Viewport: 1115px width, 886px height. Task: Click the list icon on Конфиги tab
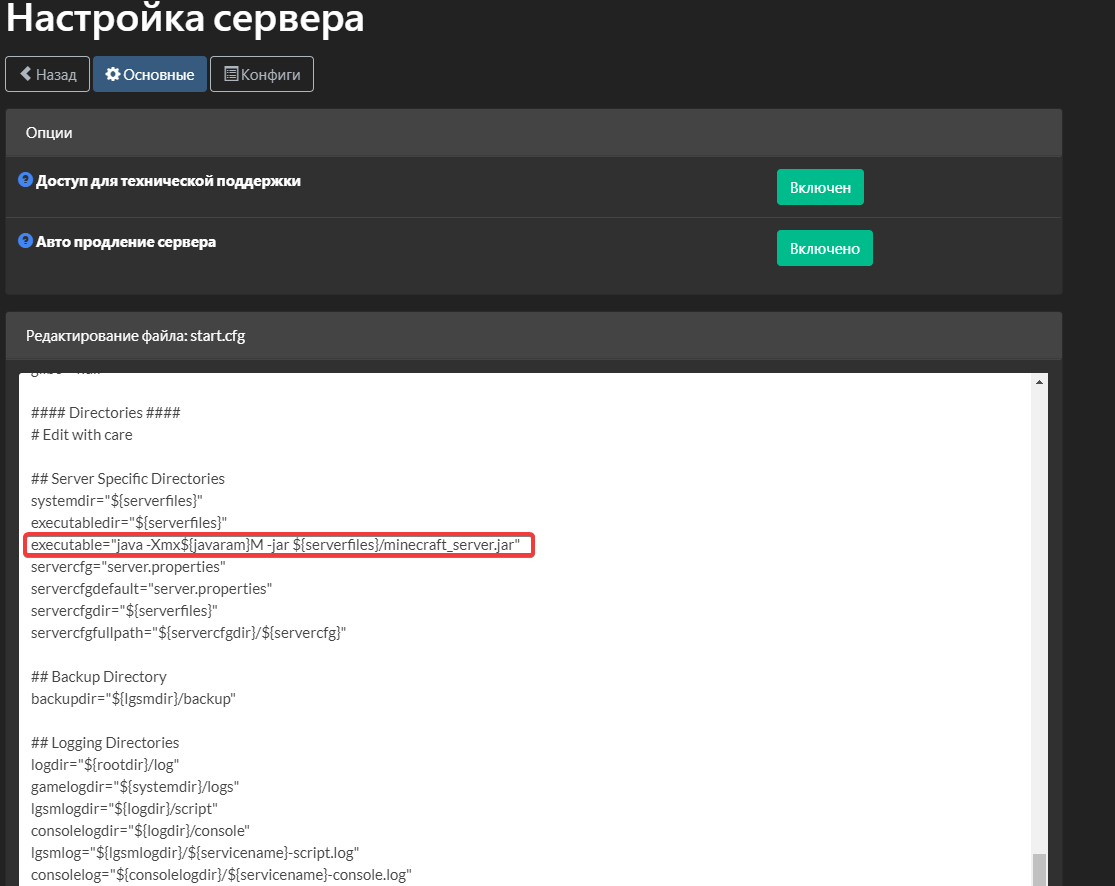[x=231, y=74]
